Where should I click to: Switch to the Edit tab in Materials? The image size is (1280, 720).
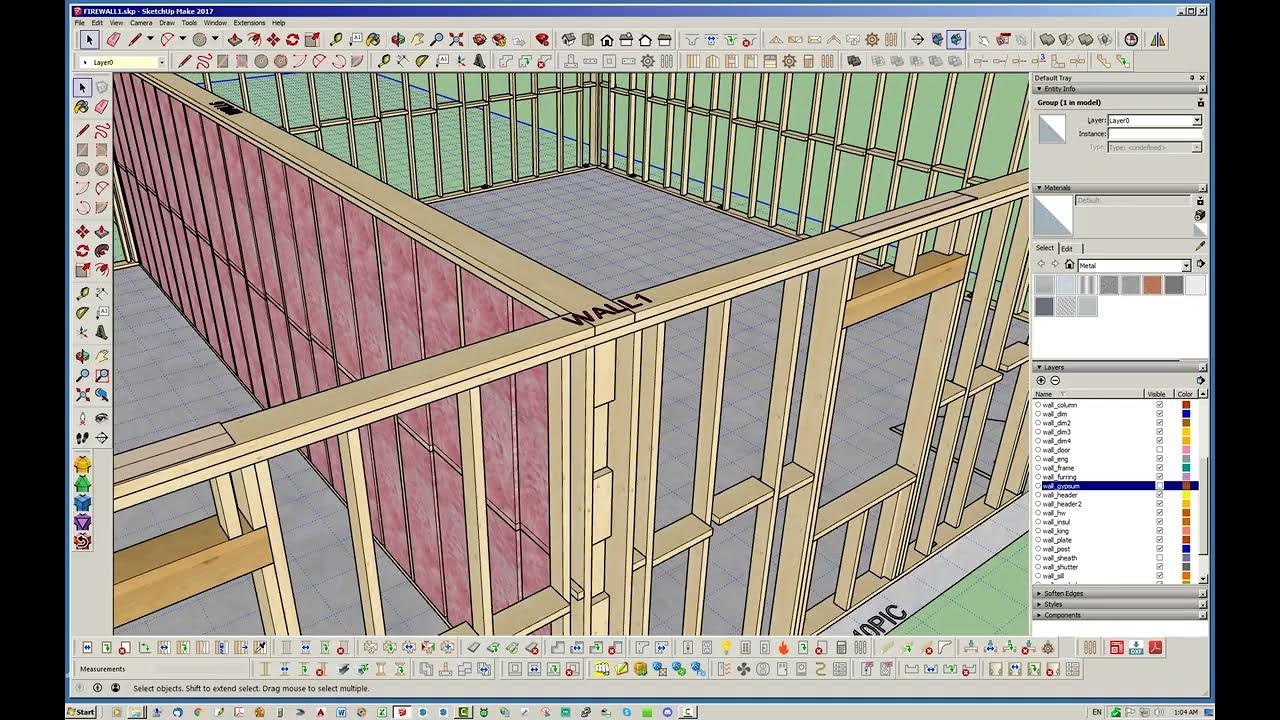coord(1067,248)
